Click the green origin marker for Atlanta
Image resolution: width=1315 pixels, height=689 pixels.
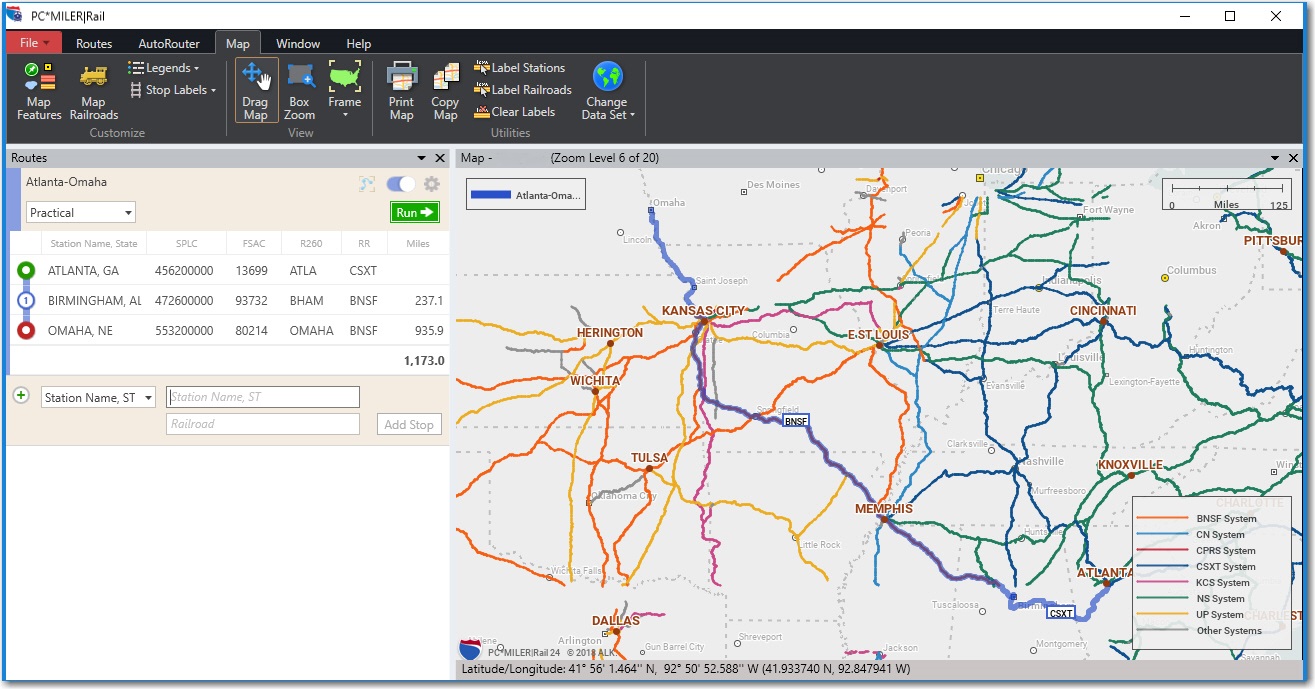[x=26, y=270]
